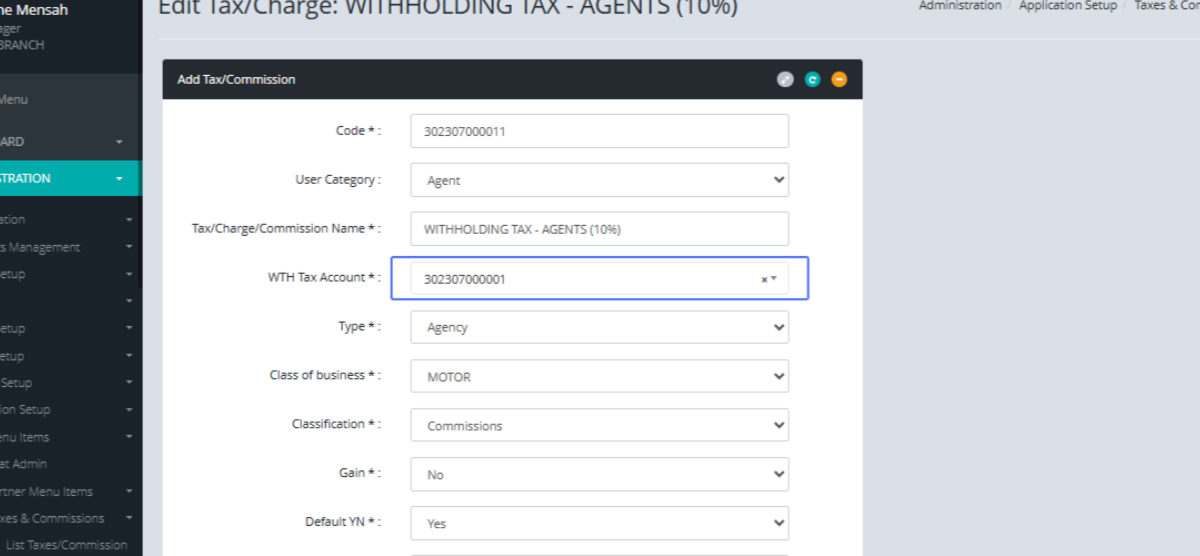Open the User Category dropdown
1200x556 pixels.
click(x=599, y=180)
